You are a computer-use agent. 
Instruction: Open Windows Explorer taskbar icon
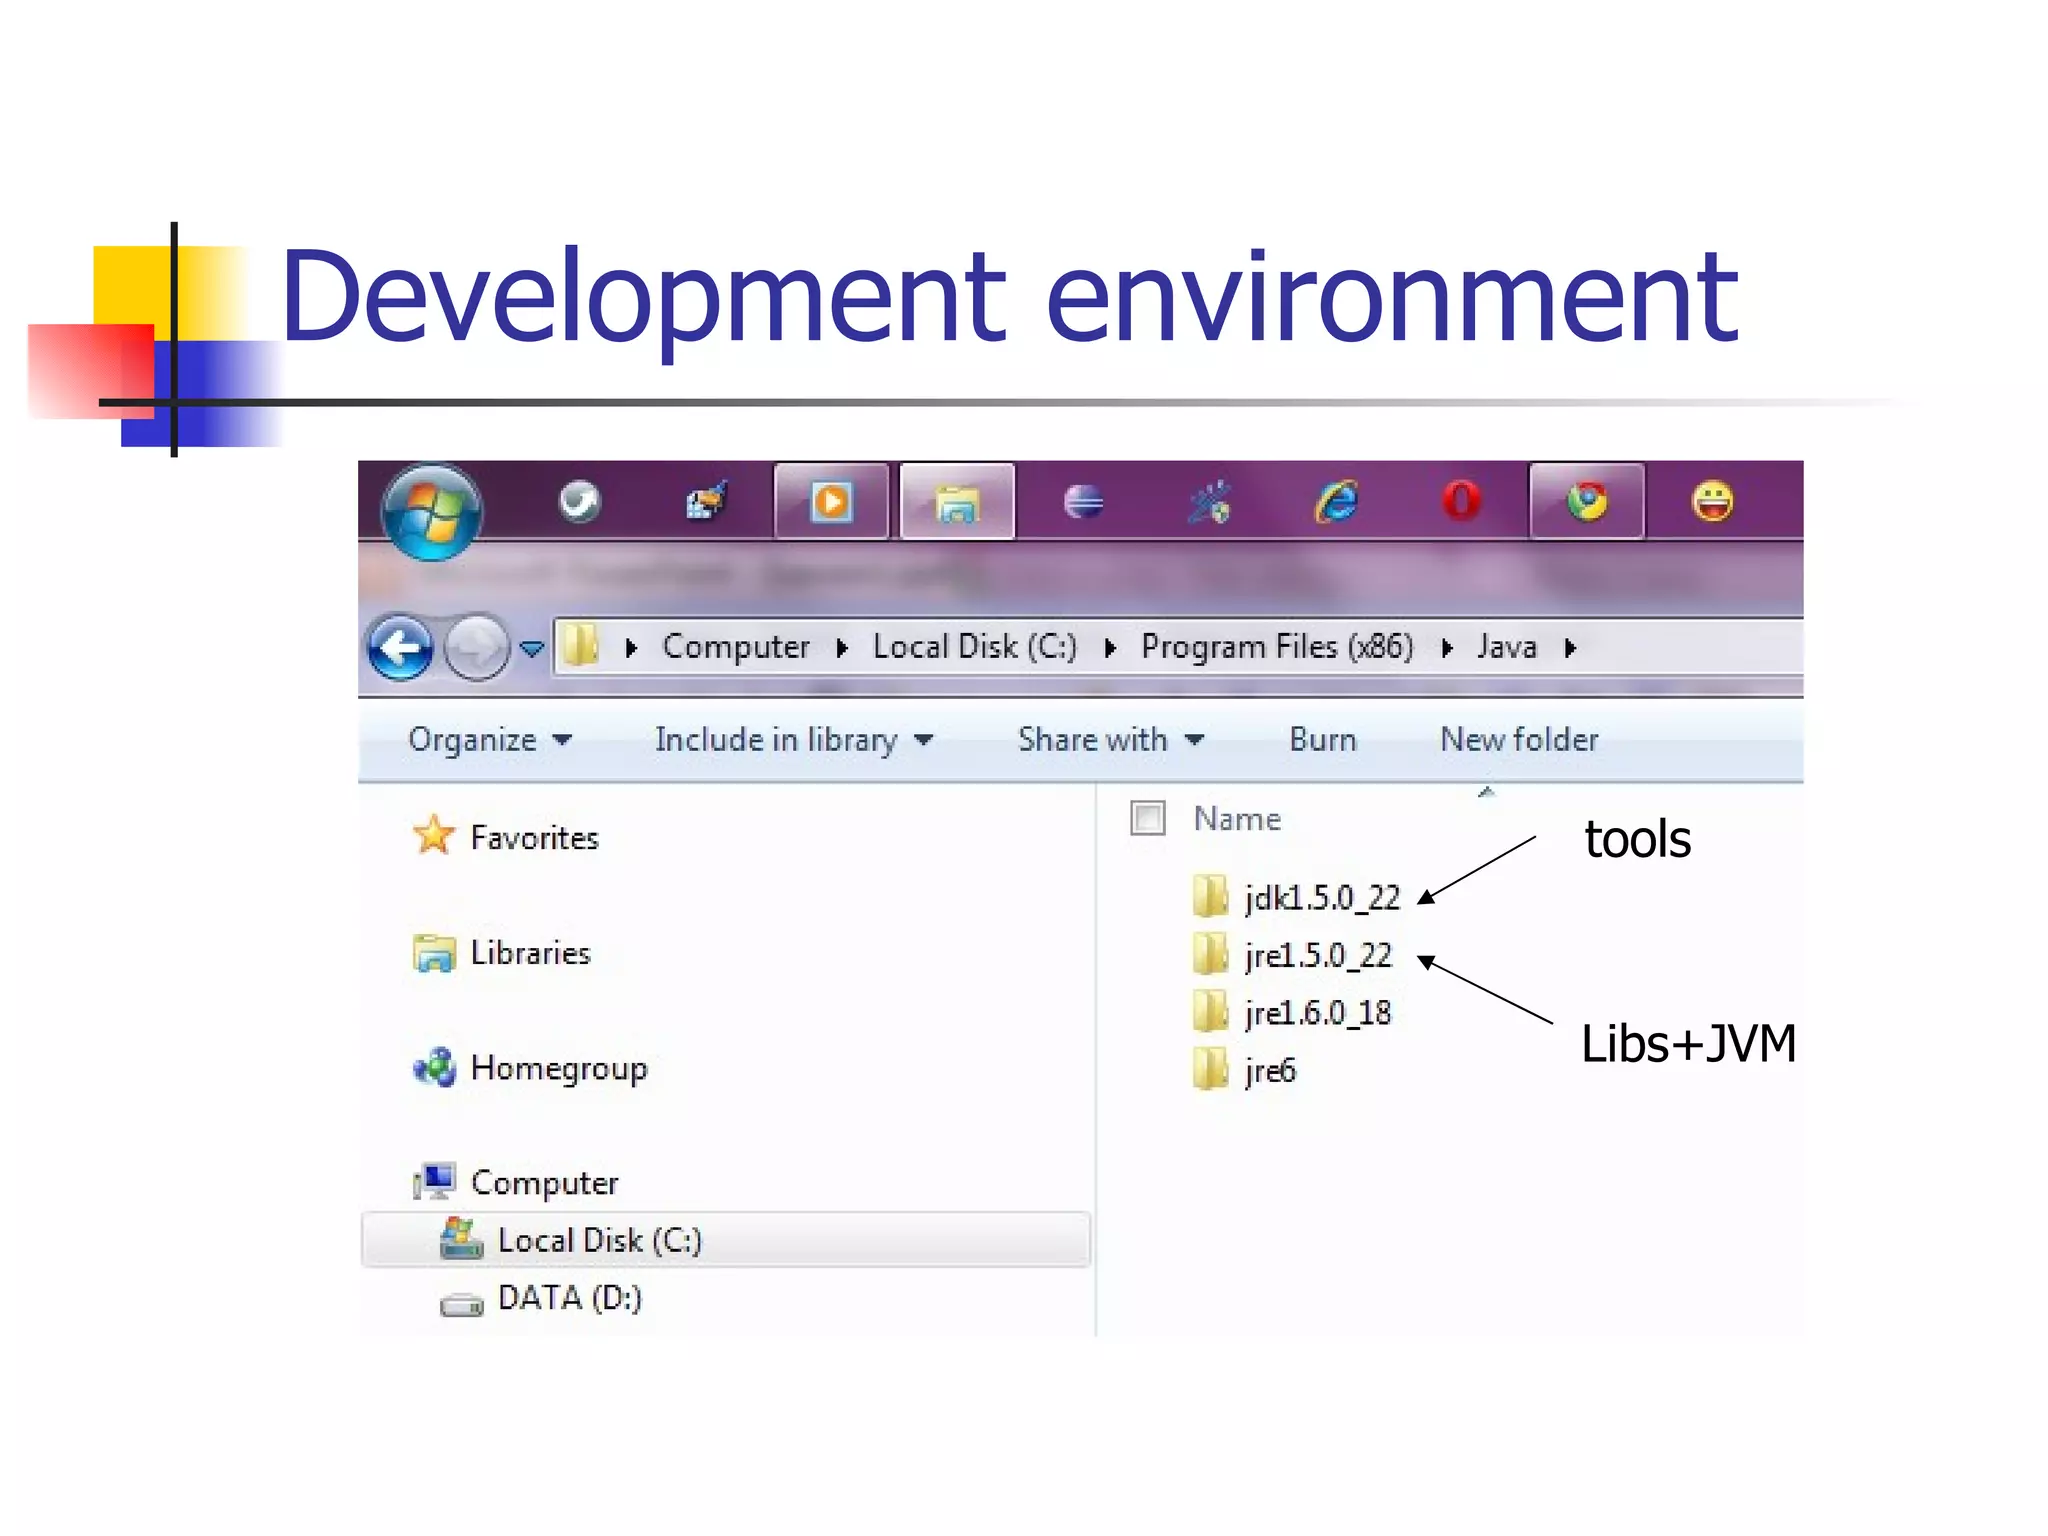click(957, 502)
